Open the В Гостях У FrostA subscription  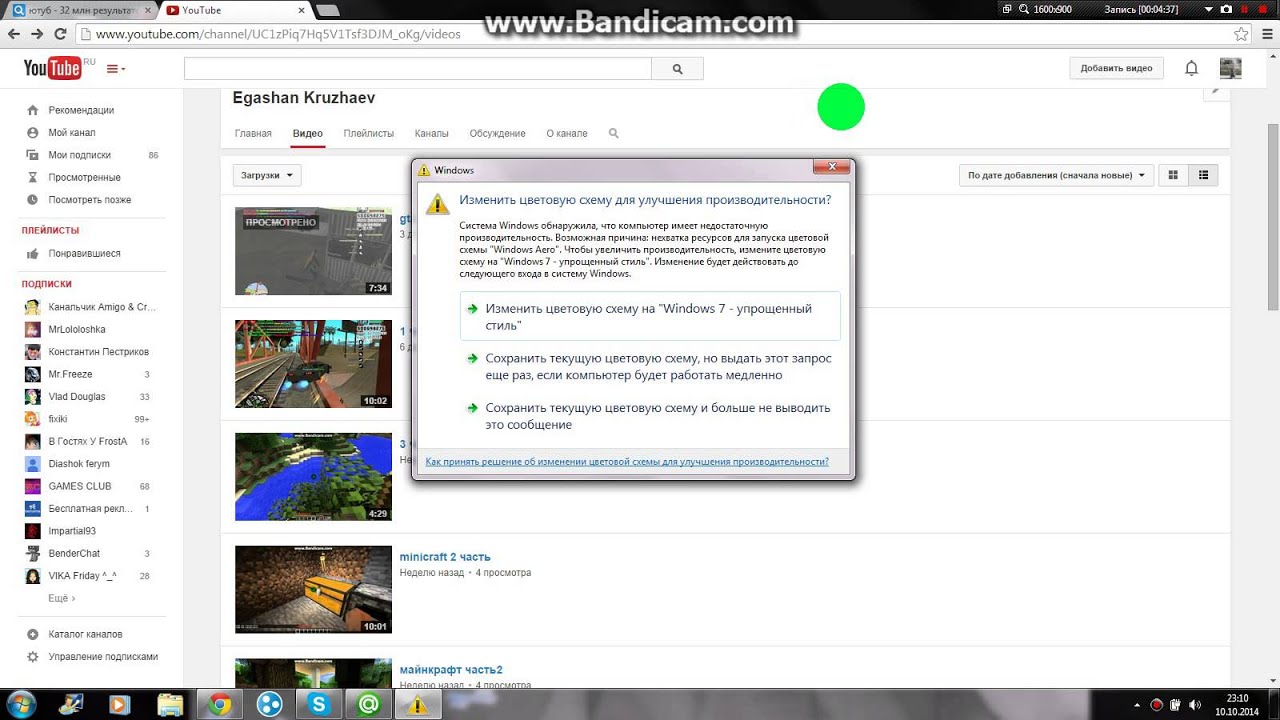88,441
